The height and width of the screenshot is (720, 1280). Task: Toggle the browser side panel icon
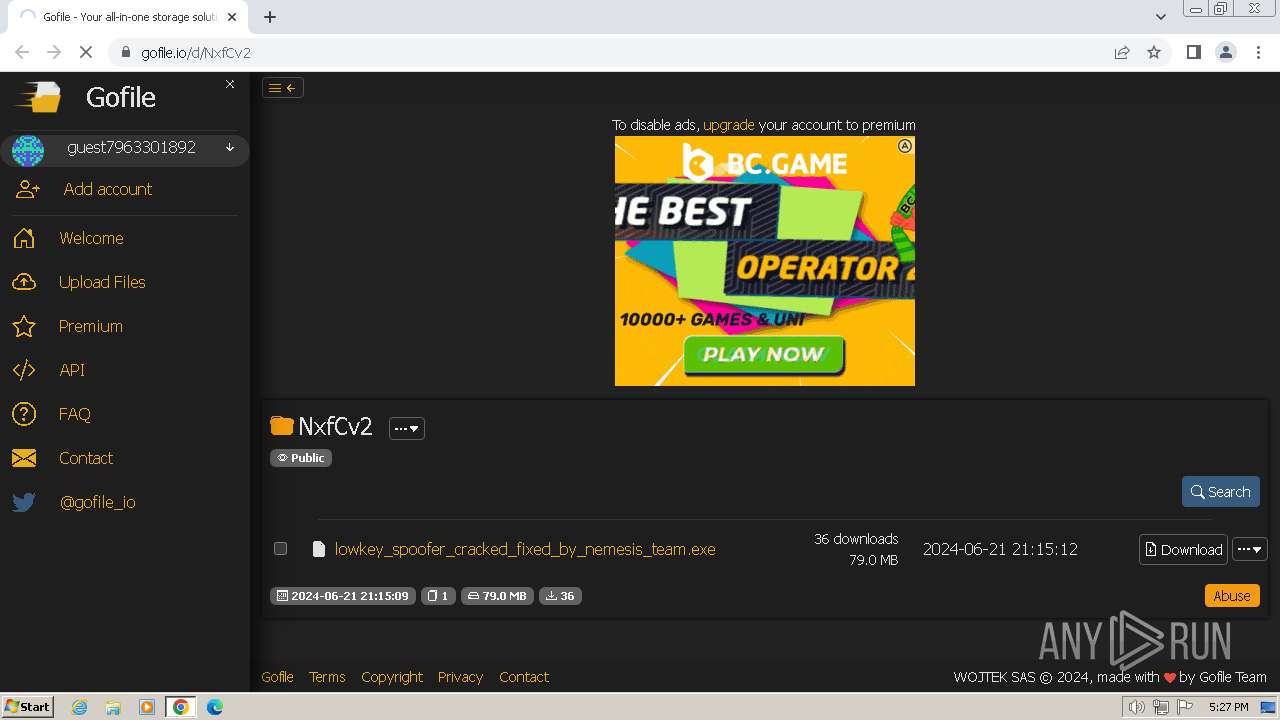click(x=1193, y=52)
